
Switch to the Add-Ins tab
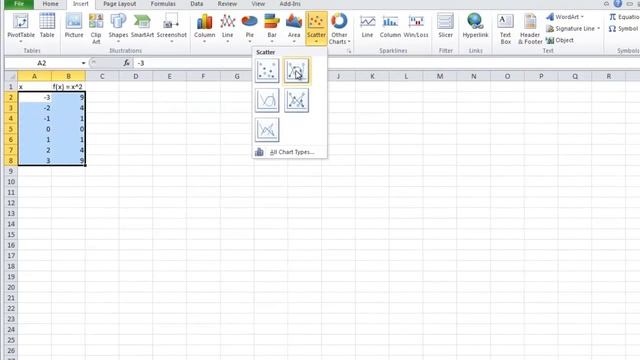(290, 4)
